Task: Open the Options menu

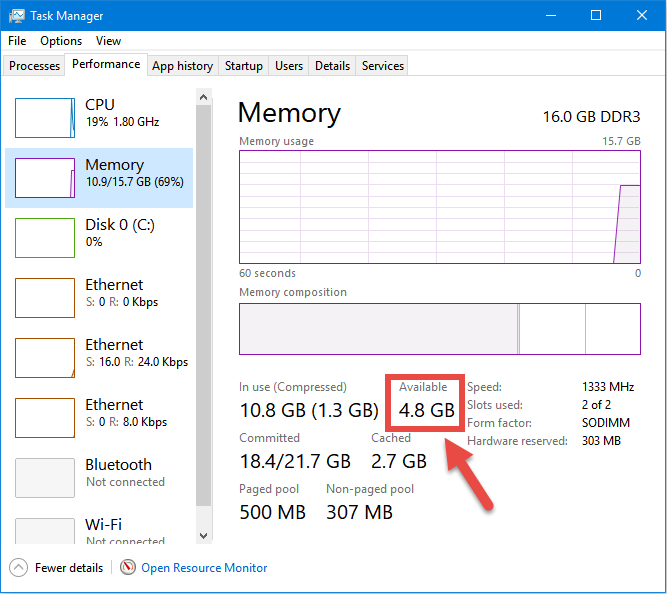Action: coord(61,41)
